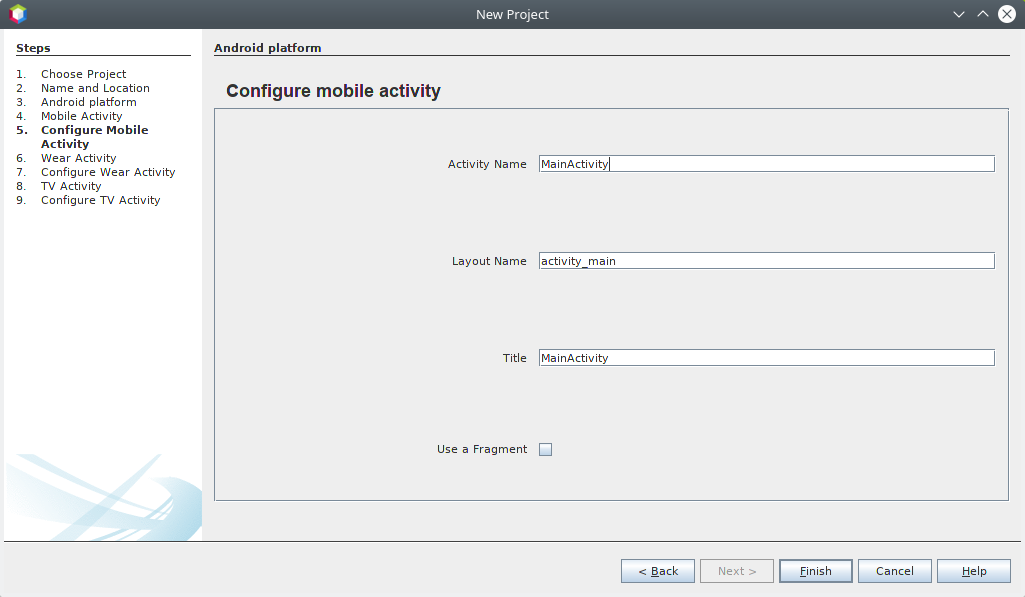Select step 6 Wear Activity
This screenshot has height=597, width=1025.
(78, 158)
